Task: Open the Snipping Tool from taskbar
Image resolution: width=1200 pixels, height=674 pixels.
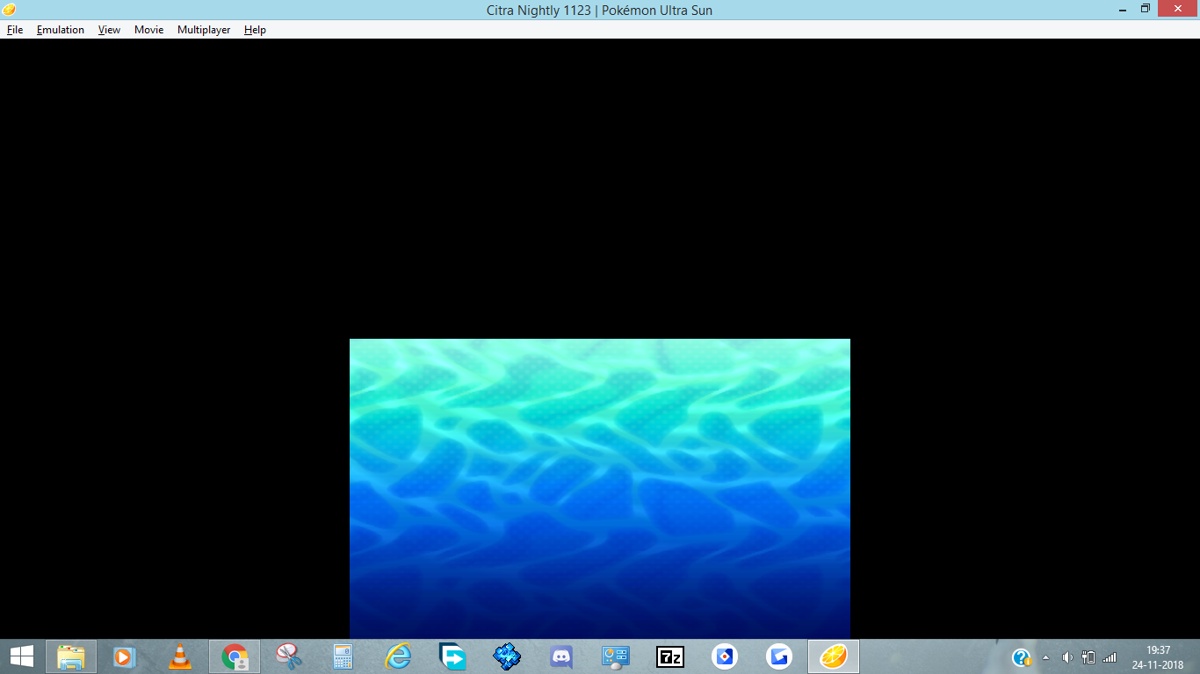Action: pyautogui.click(x=289, y=657)
